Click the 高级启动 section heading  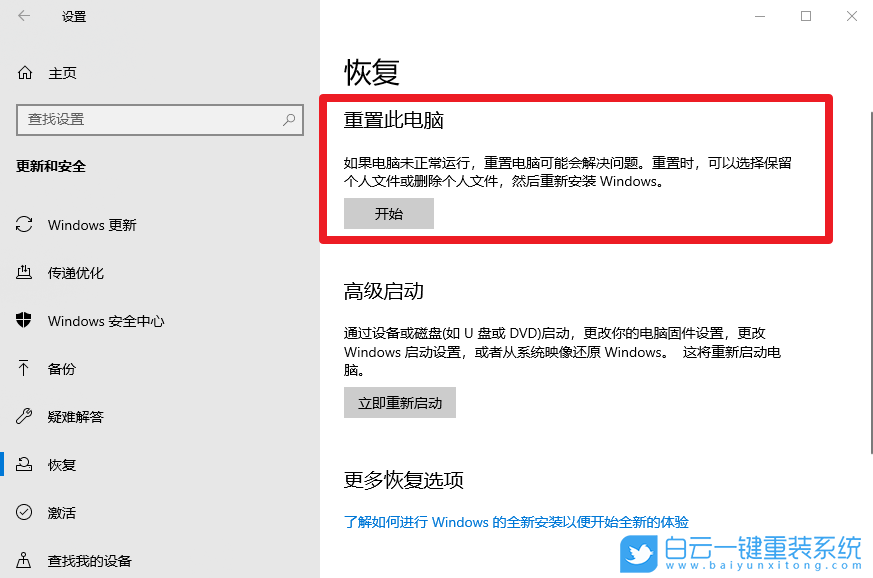[385, 290]
